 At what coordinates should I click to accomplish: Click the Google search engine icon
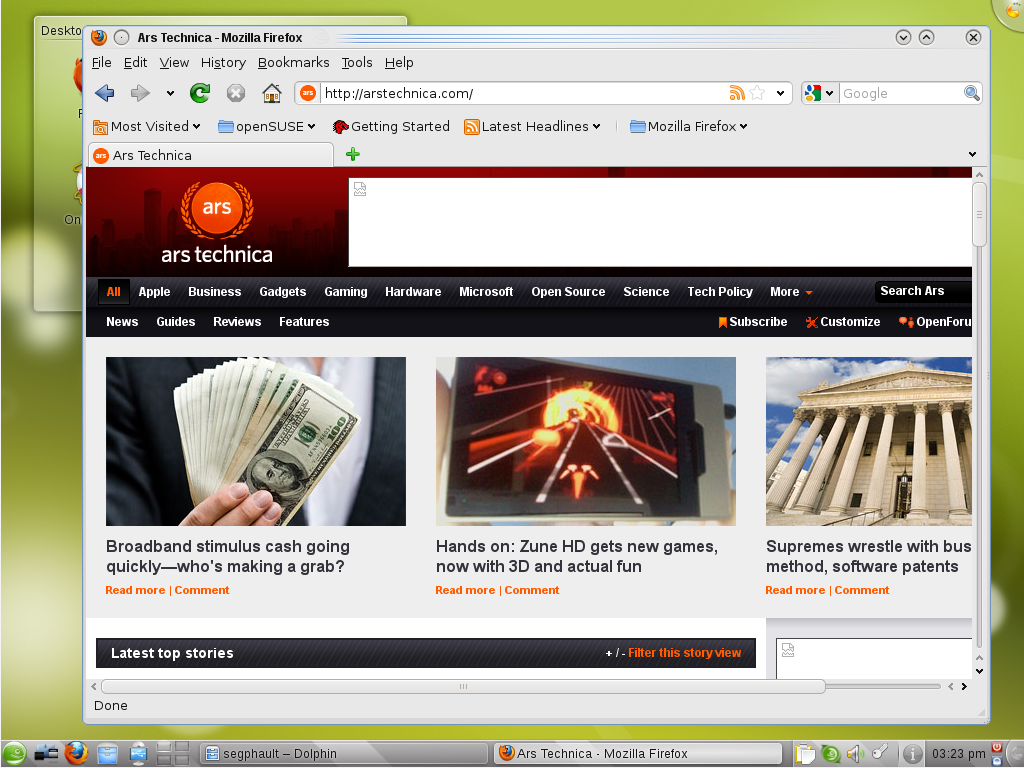click(813, 93)
